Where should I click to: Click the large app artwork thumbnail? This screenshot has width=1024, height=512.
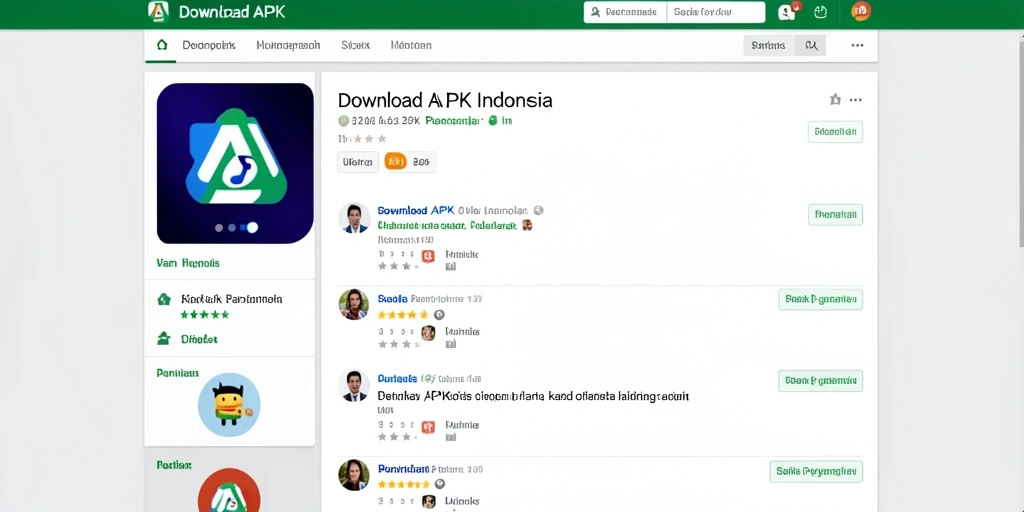pos(235,163)
